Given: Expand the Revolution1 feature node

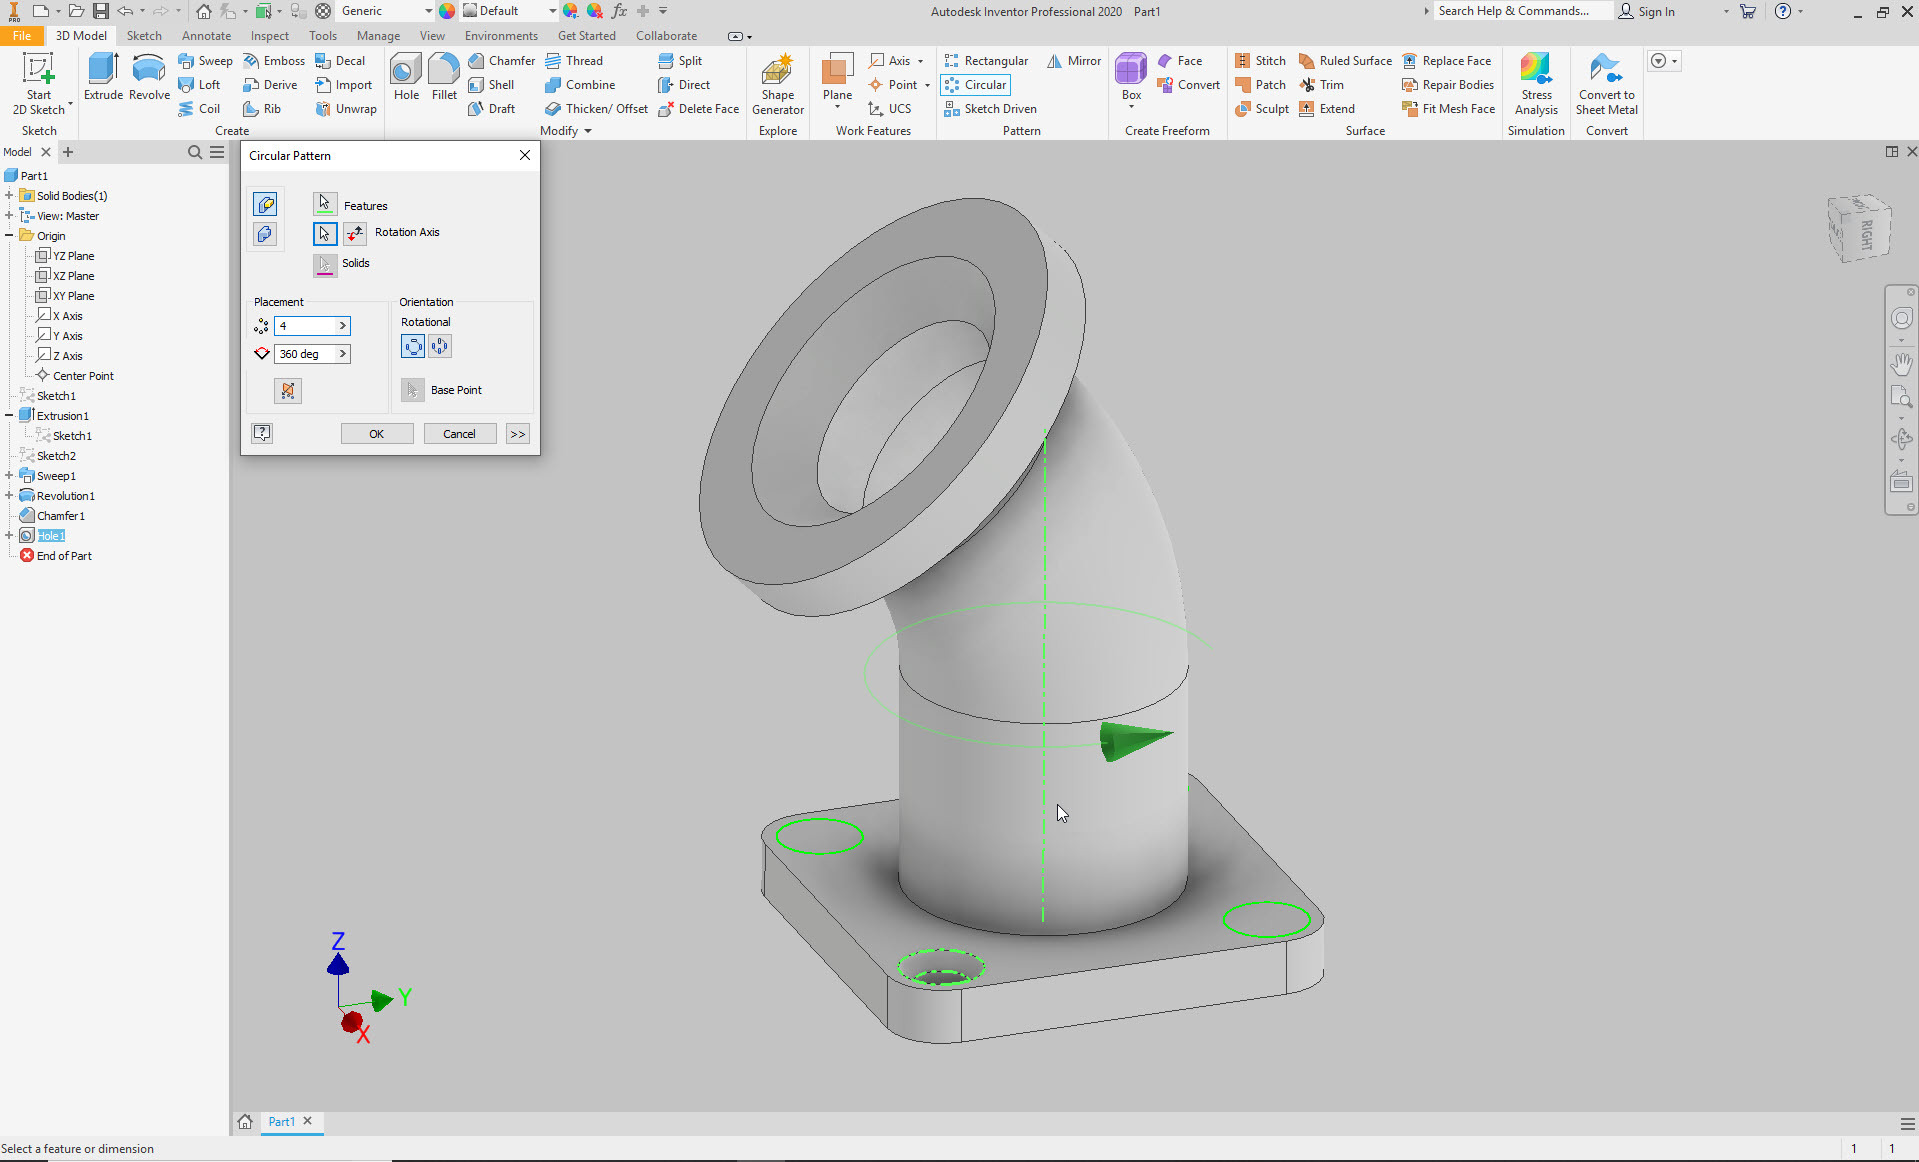Looking at the screenshot, I should tap(9, 496).
